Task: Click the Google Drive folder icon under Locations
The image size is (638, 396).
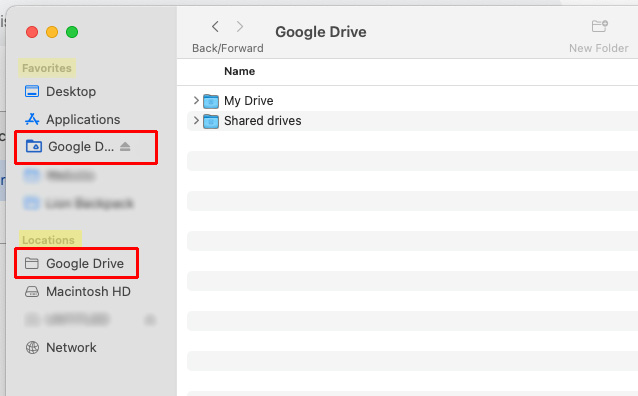Action: (32, 263)
